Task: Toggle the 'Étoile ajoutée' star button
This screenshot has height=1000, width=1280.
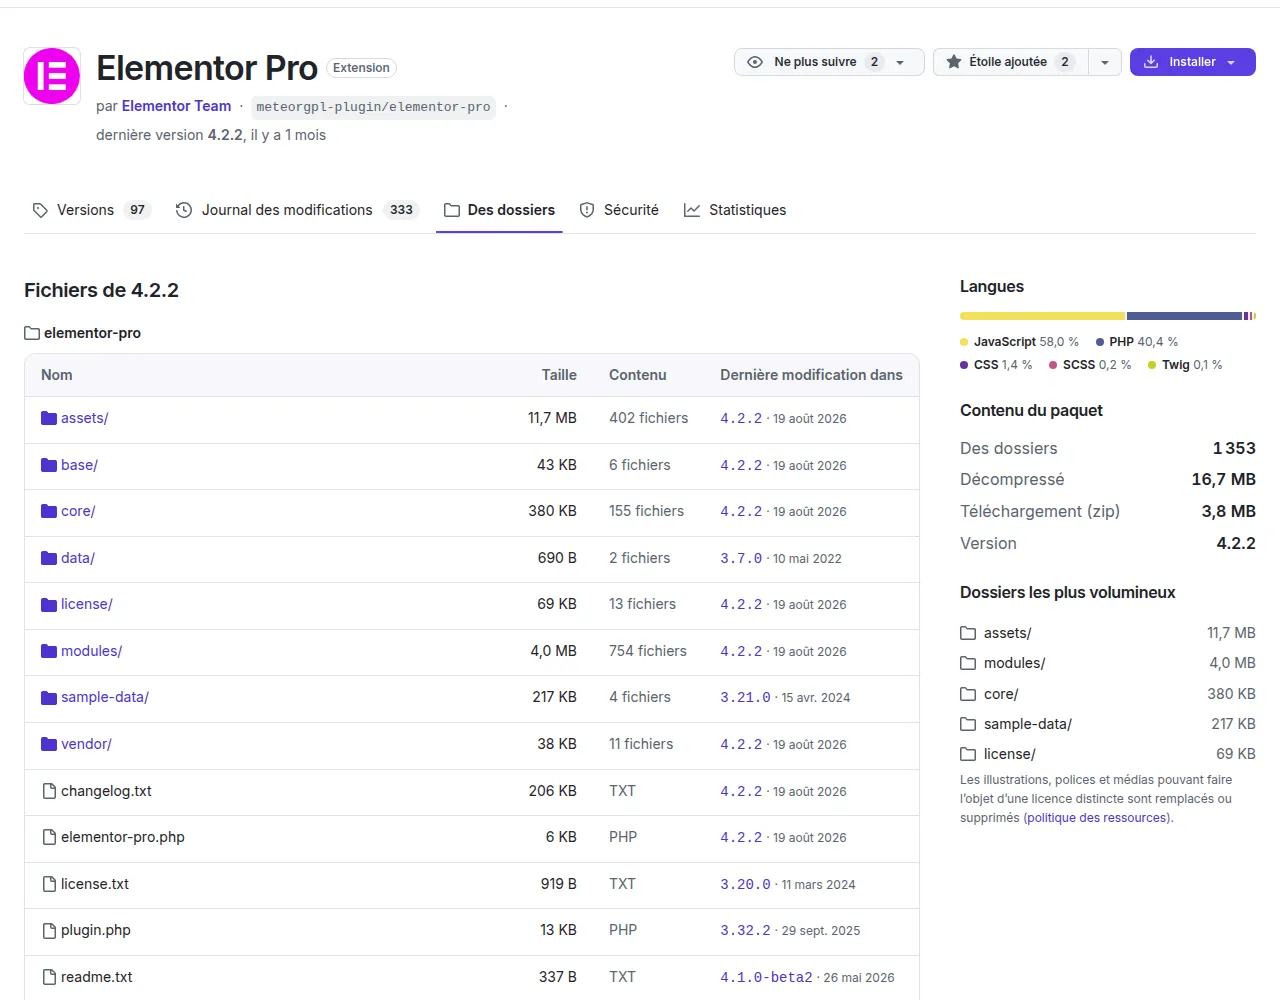Action: point(1010,62)
